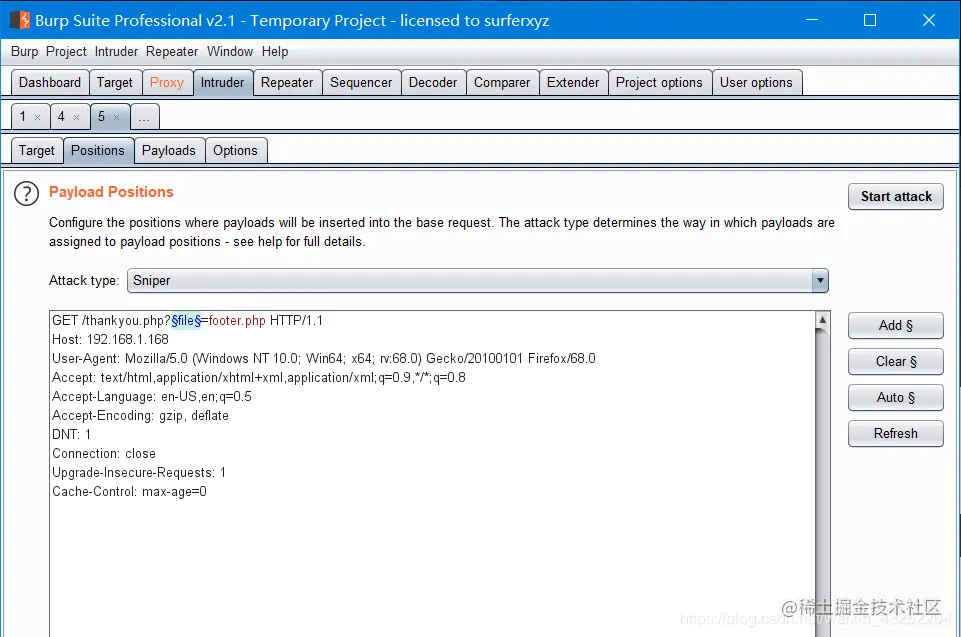
Task: Open the Window menu
Action: pos(230,51)
